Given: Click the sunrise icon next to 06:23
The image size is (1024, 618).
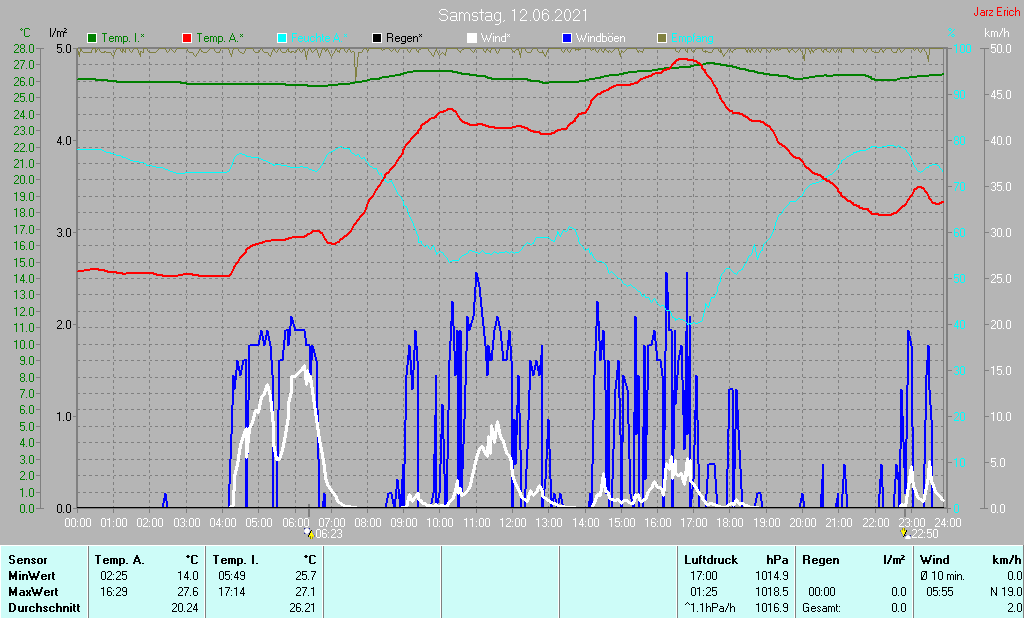Looking at the screenshot, I should [x=310, y=534].
